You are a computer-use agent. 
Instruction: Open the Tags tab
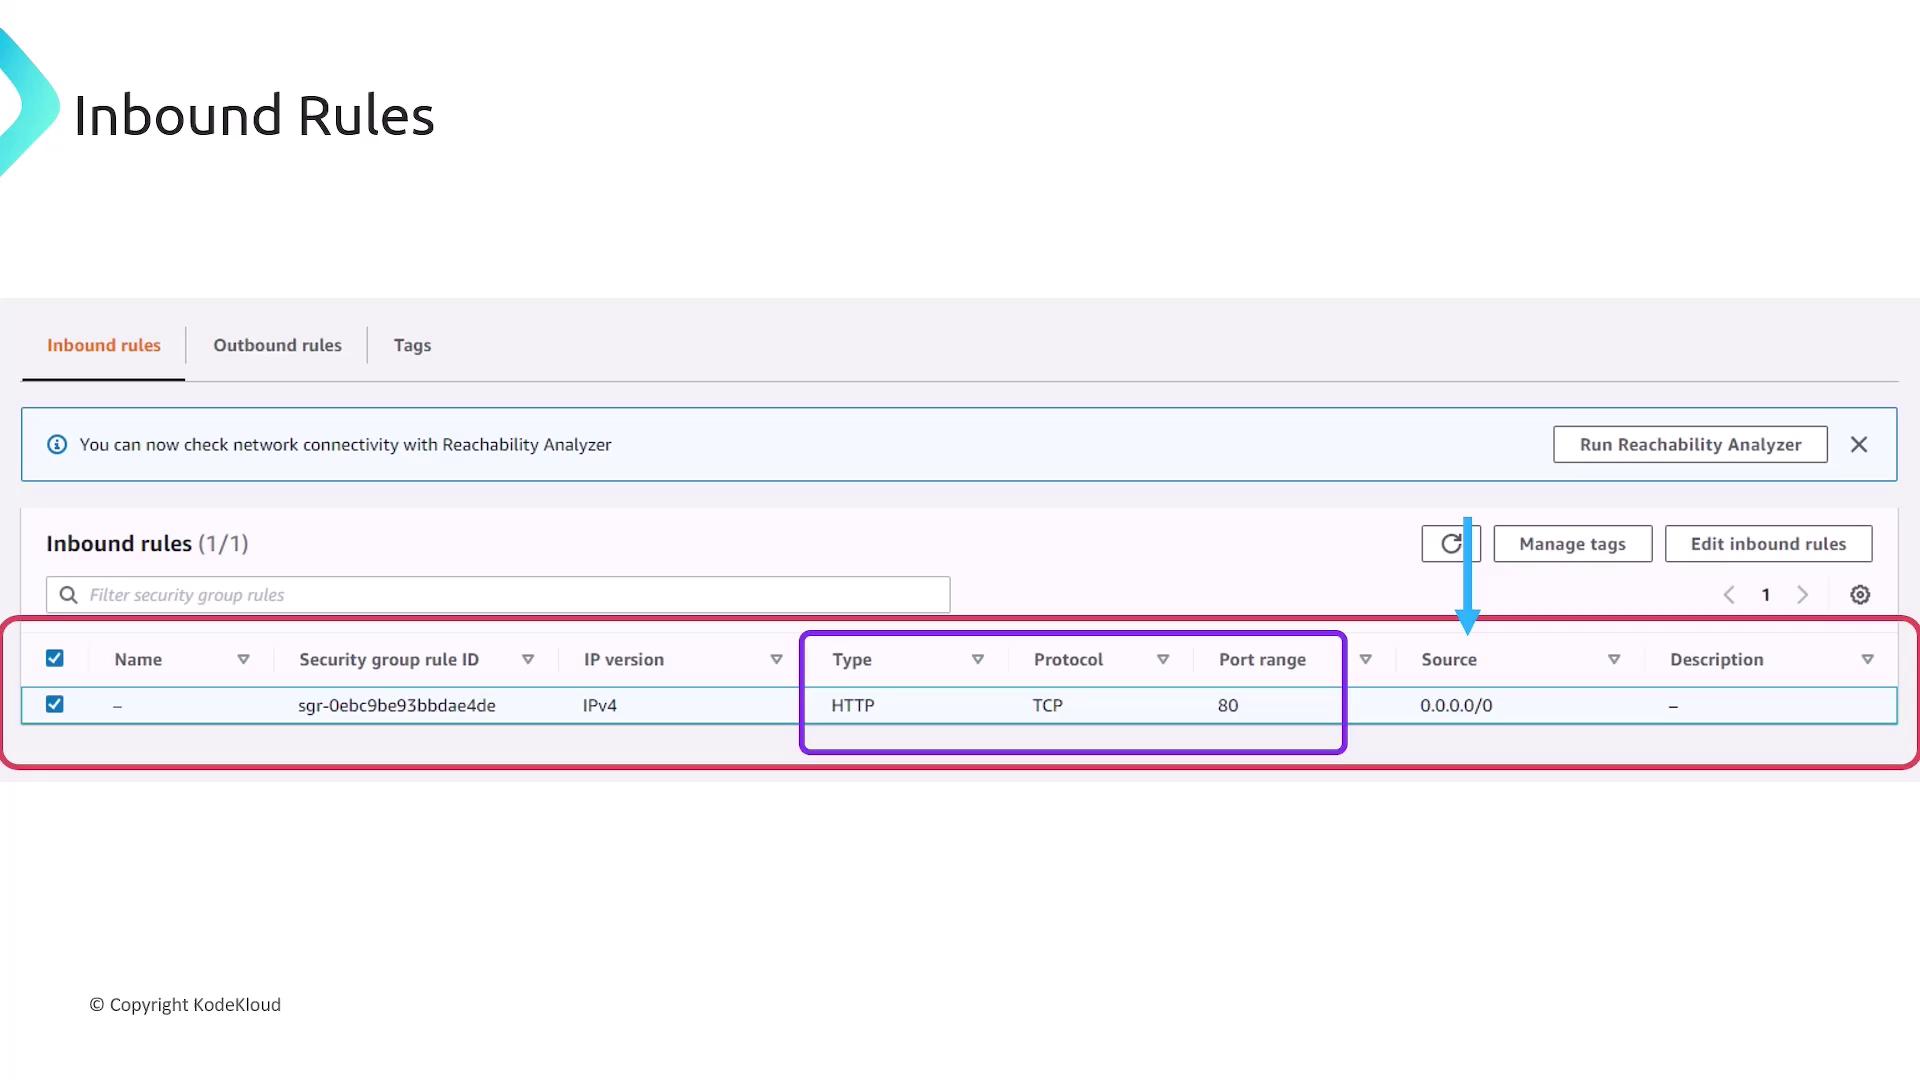click(412, 345)
